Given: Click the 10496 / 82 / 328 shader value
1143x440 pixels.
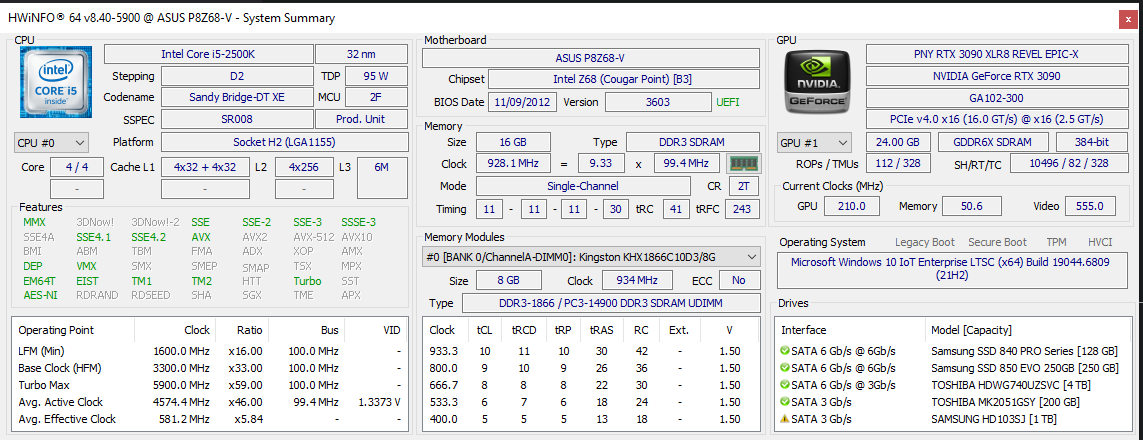Looking at the screenshot, I should (1069, 164).
